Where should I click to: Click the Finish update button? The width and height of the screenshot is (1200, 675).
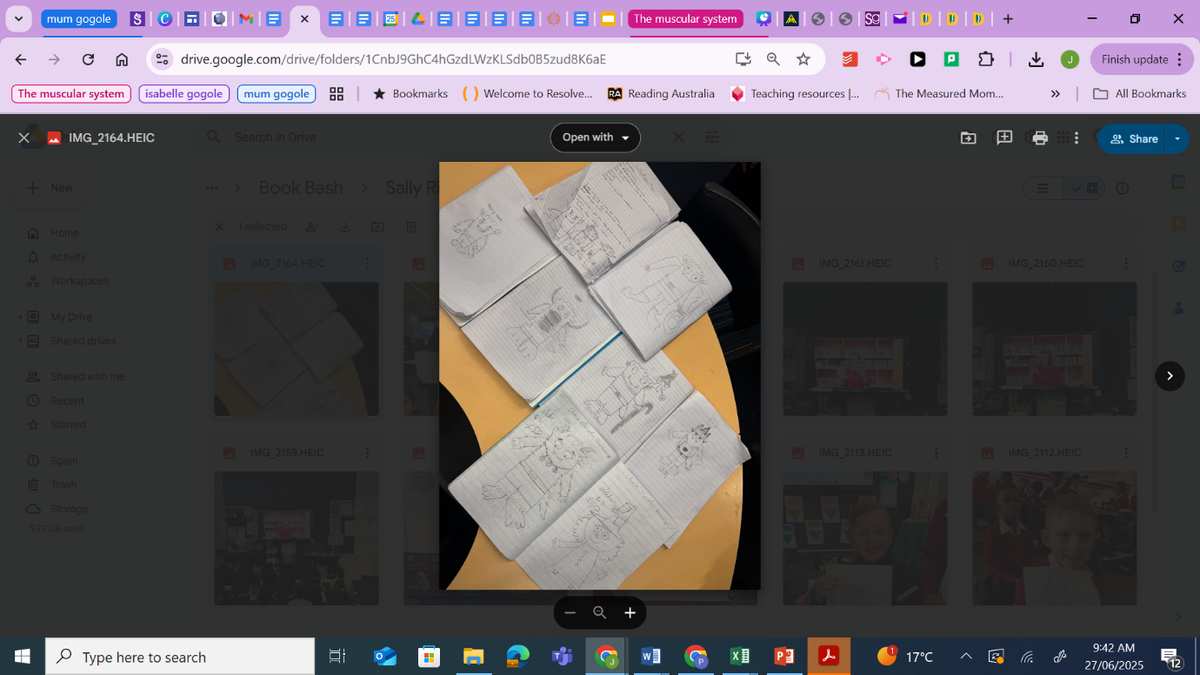coord(1143,60)
